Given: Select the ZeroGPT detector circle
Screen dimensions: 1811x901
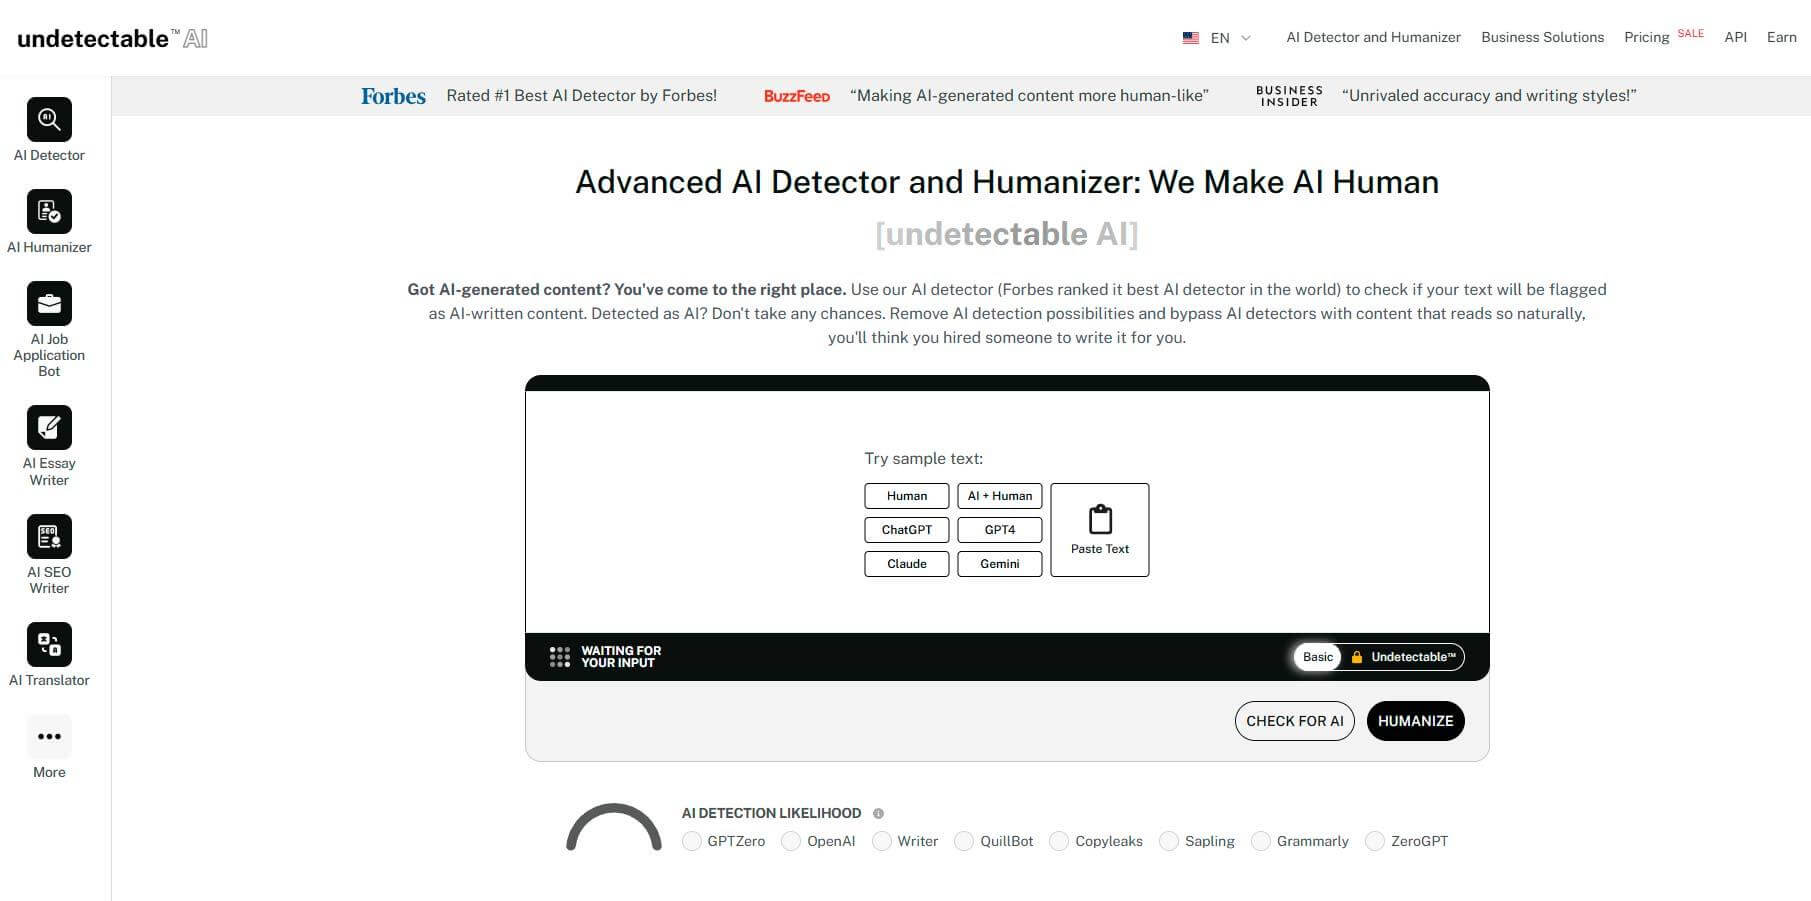Looking at the screenshot, I should (1375, 842).
